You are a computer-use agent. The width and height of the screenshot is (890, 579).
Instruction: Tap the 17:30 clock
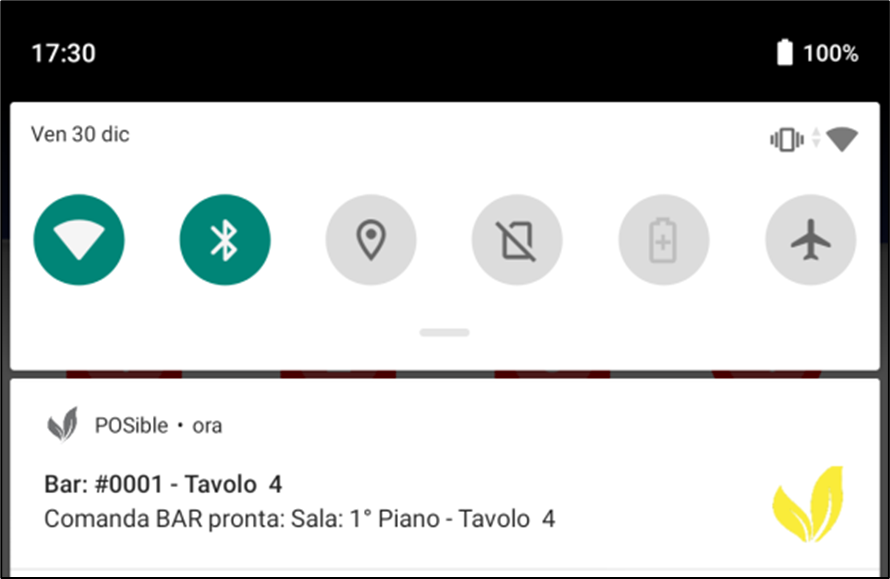point(64,53)
